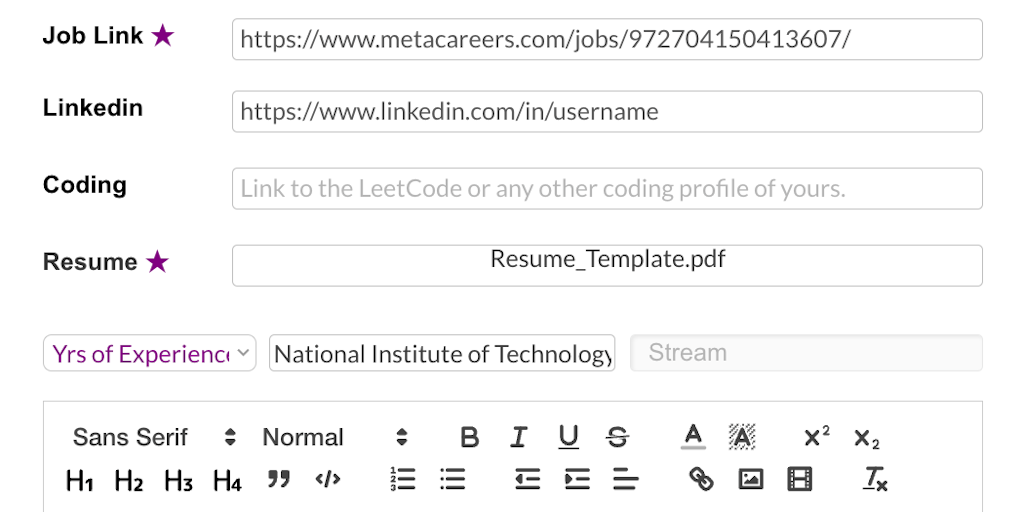Insert a video into editor

800,480
